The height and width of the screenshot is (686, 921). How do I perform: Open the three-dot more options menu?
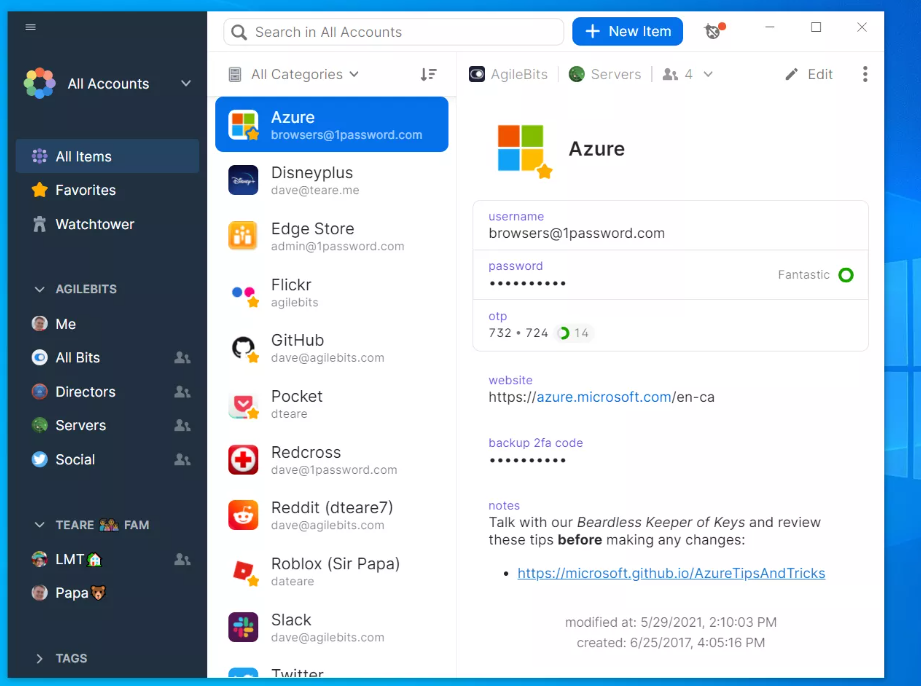tap(864, 74)
